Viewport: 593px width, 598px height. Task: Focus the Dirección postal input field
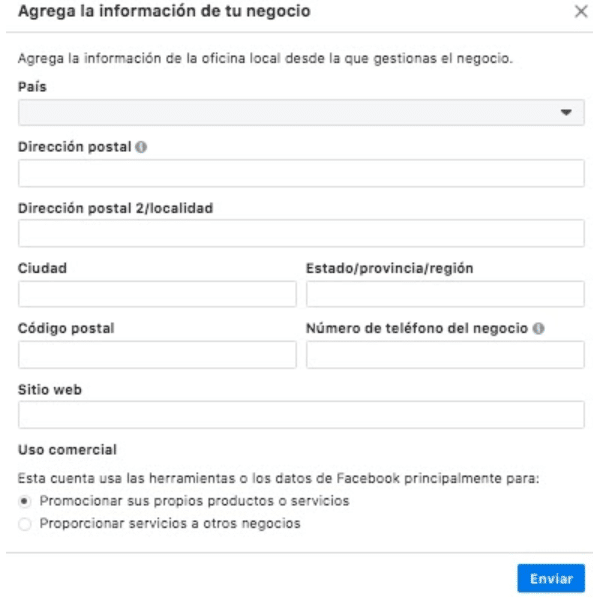point(301,173)
